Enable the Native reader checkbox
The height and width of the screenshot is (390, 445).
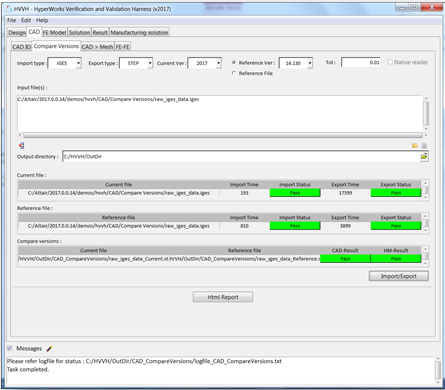pos(390,62)
